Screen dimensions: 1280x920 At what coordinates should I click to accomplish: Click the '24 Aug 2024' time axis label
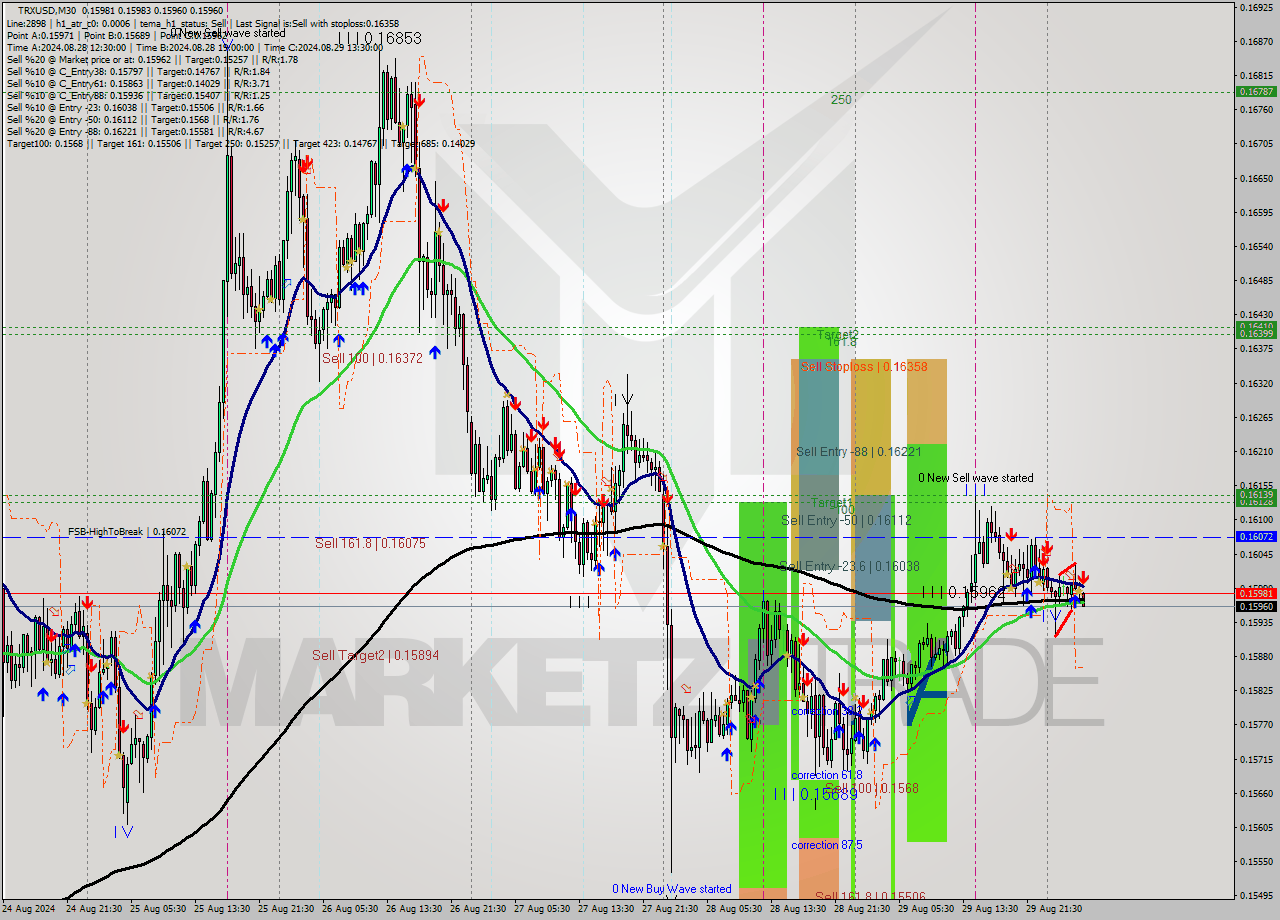pos(28,909)
